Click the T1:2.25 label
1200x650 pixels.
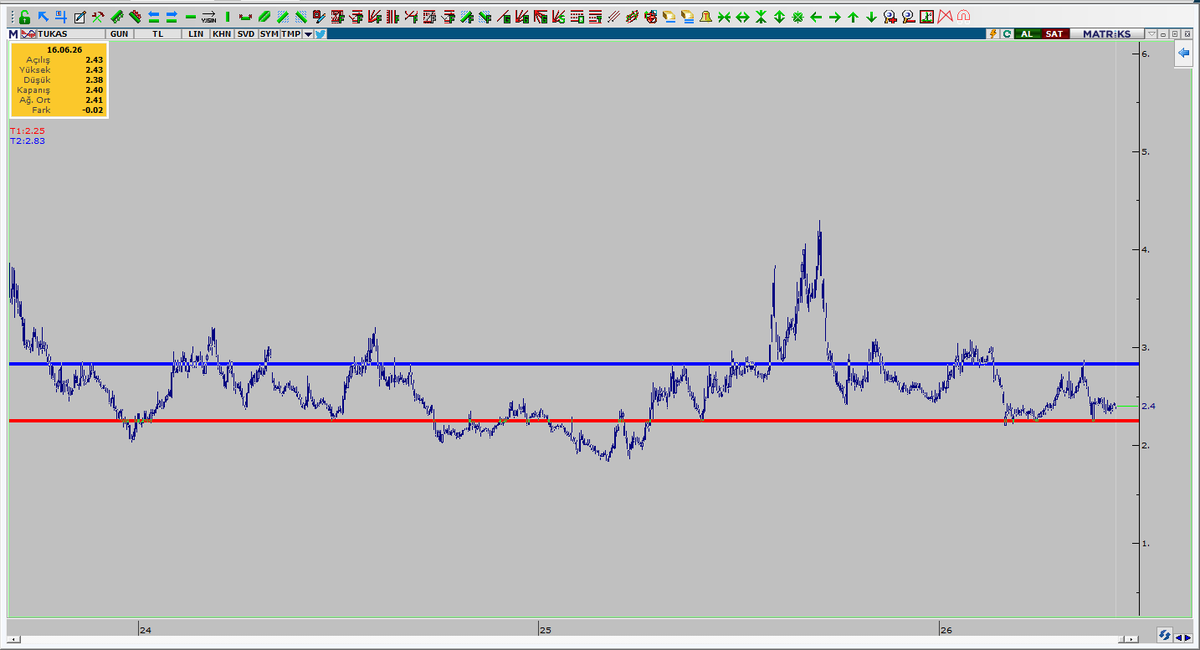tap(27, 131)
